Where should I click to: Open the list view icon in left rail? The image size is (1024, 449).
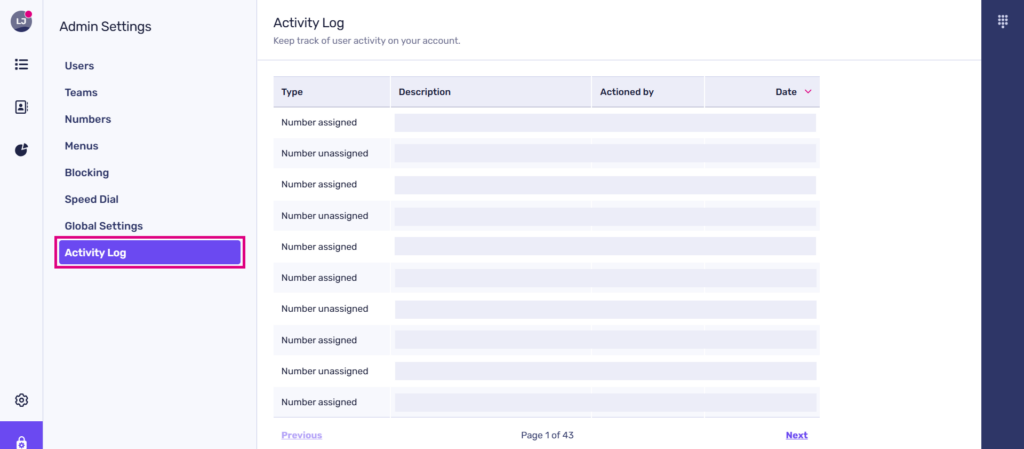(21, 64)
